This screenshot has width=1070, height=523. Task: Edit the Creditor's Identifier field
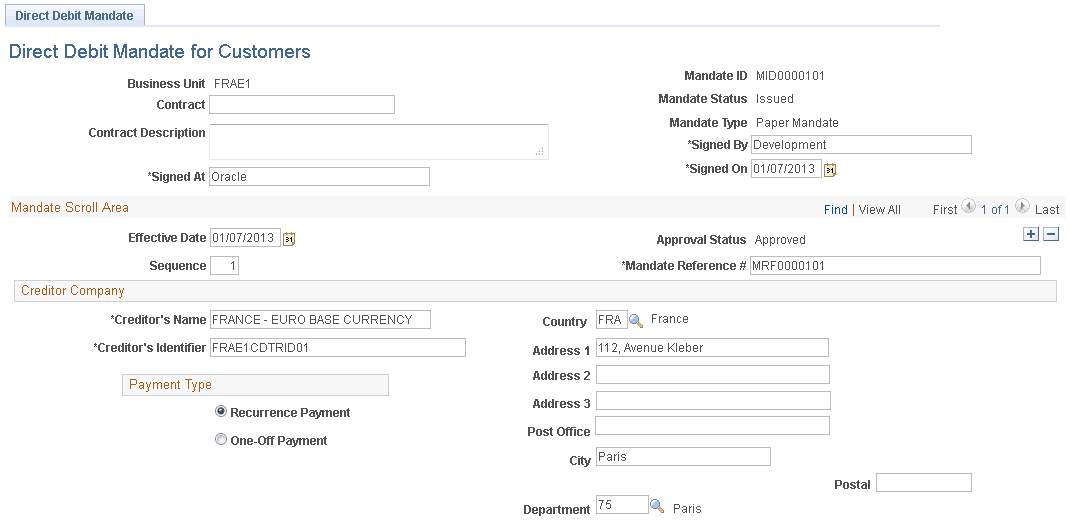338,348
